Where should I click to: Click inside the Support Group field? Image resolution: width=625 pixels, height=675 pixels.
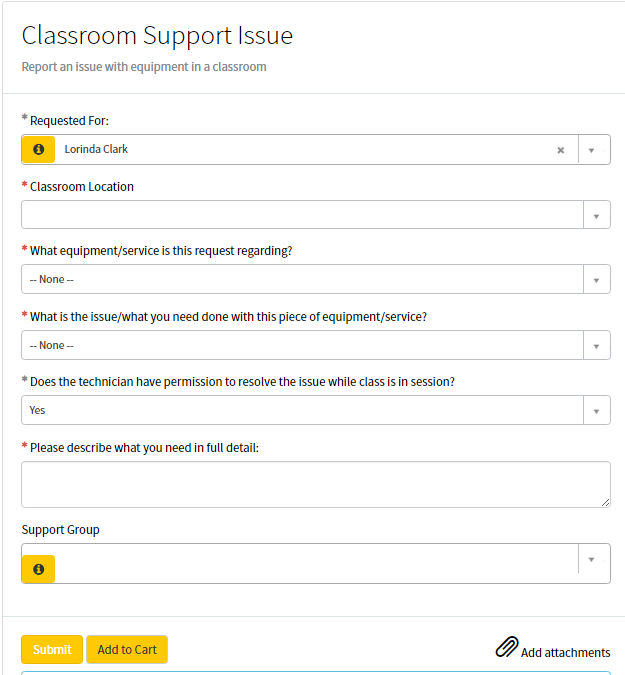click(316, 564)
